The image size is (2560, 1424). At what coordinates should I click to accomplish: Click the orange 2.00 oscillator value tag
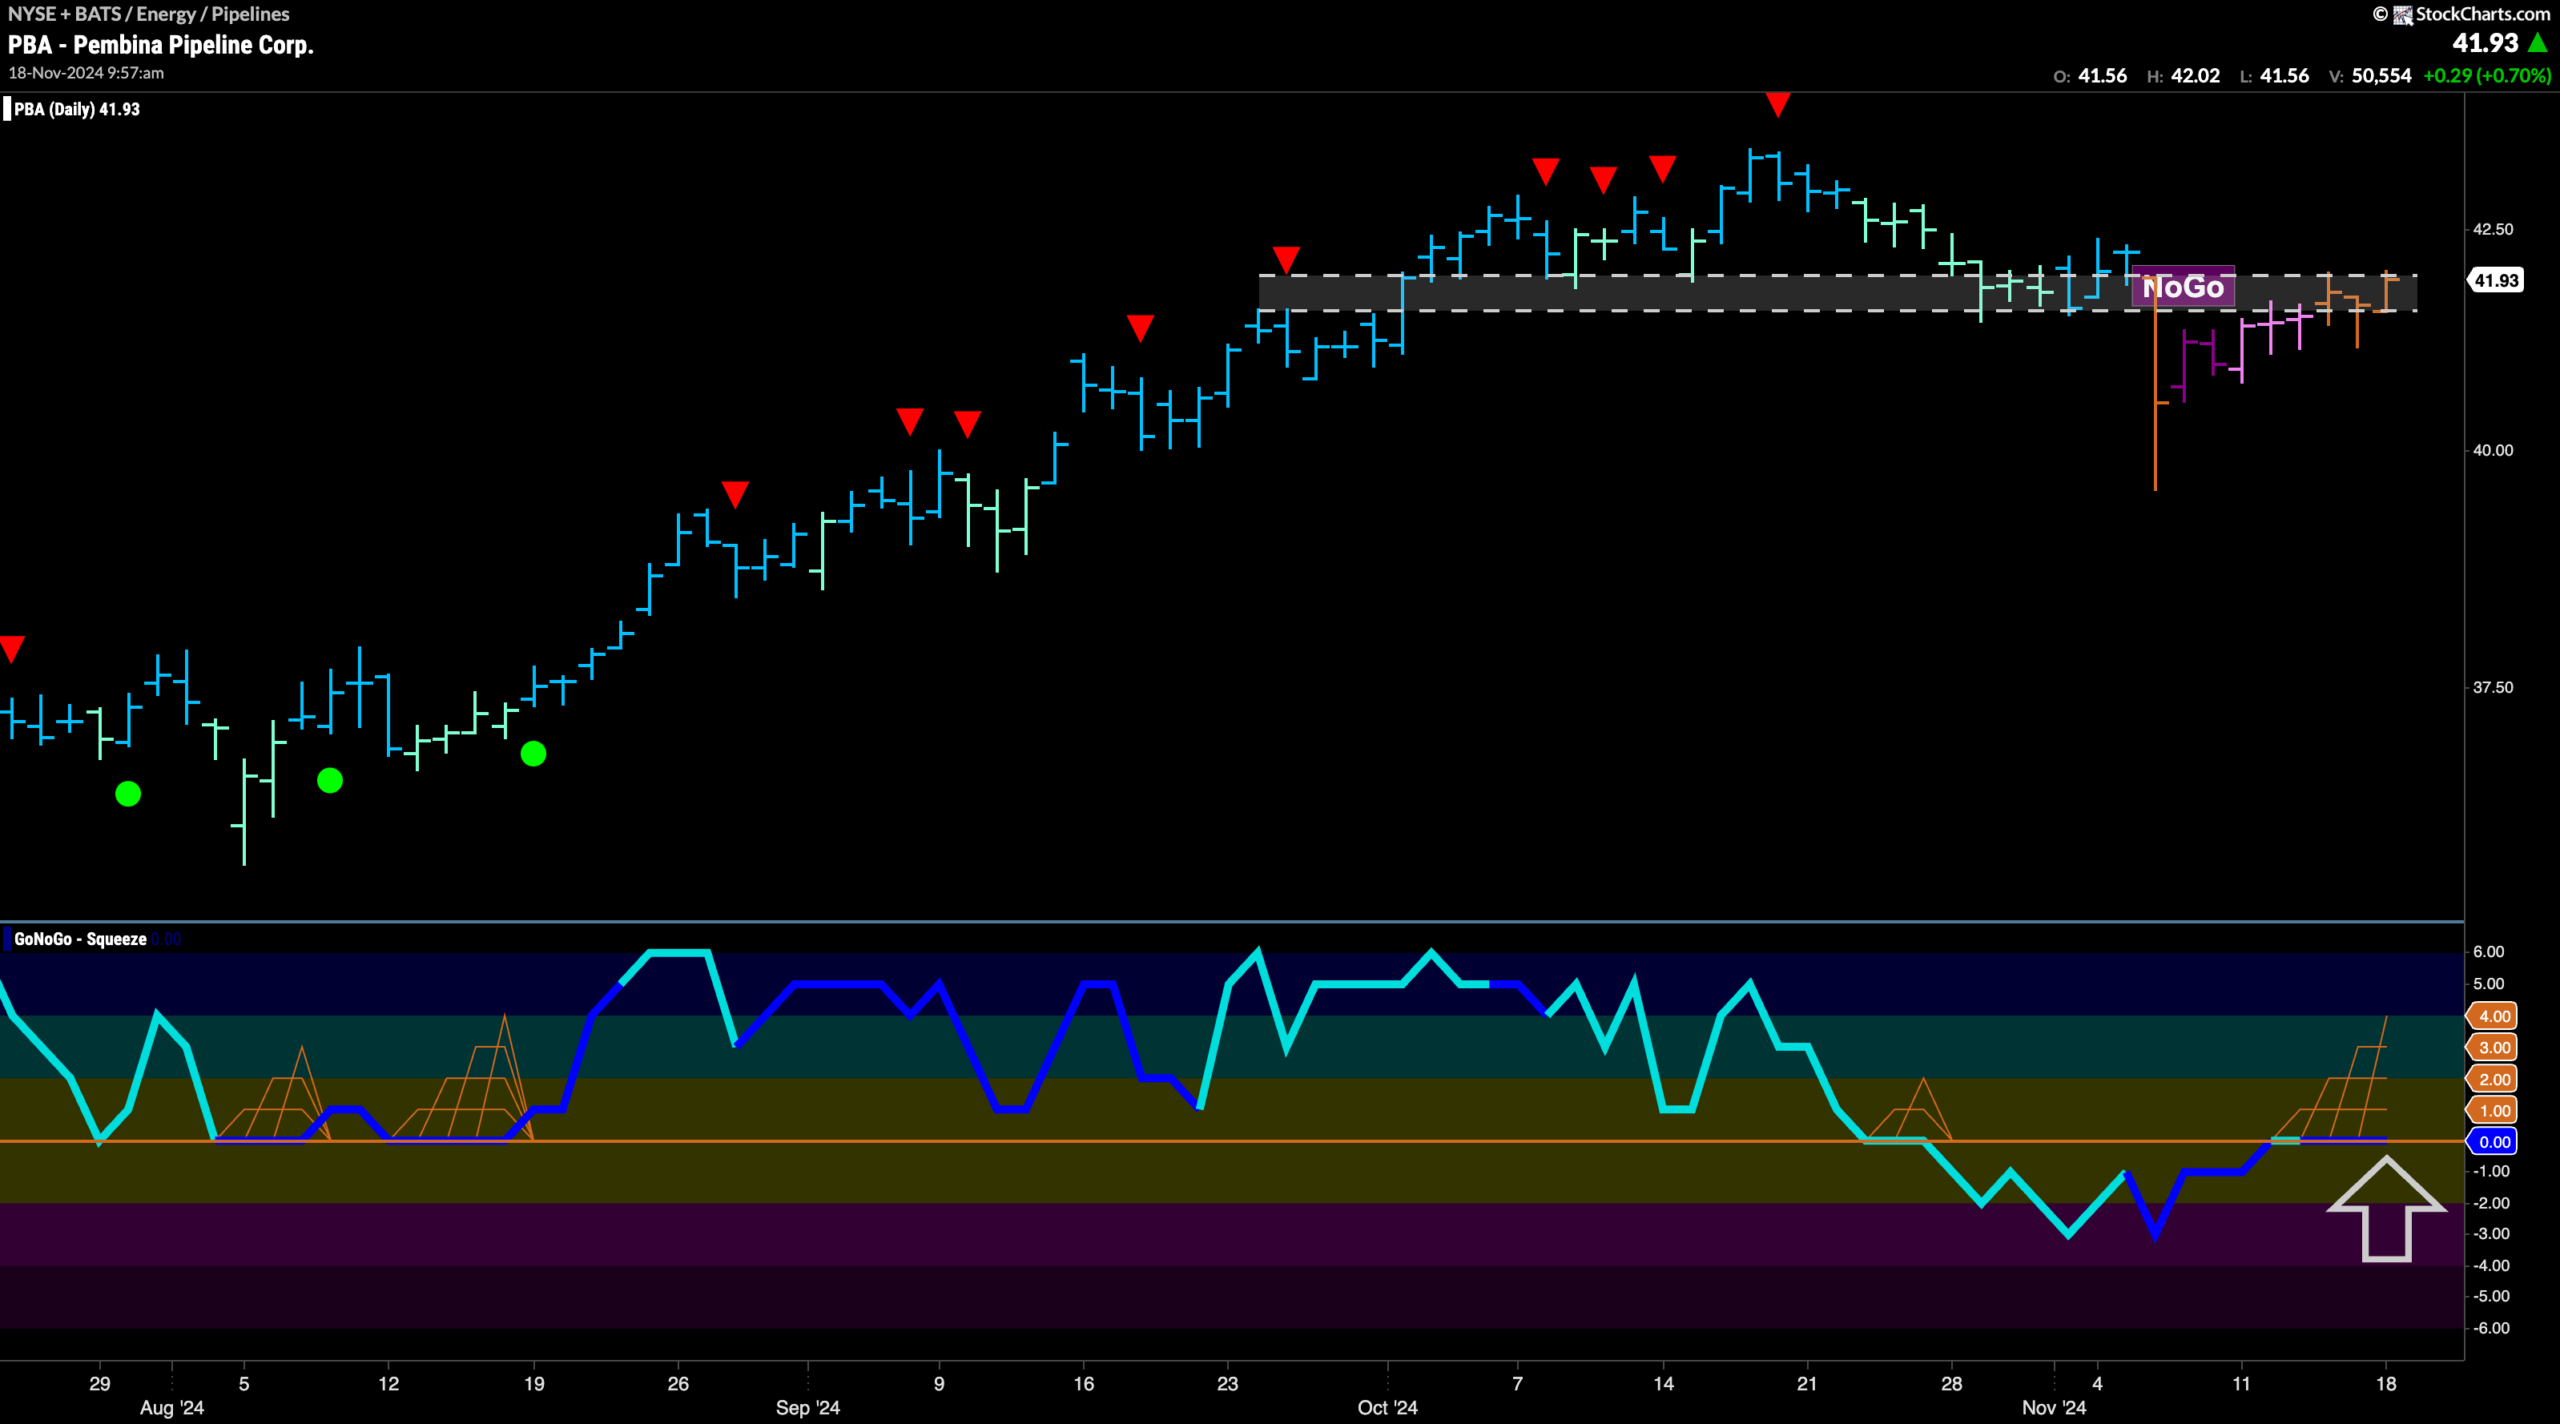coord(2493,1079)
